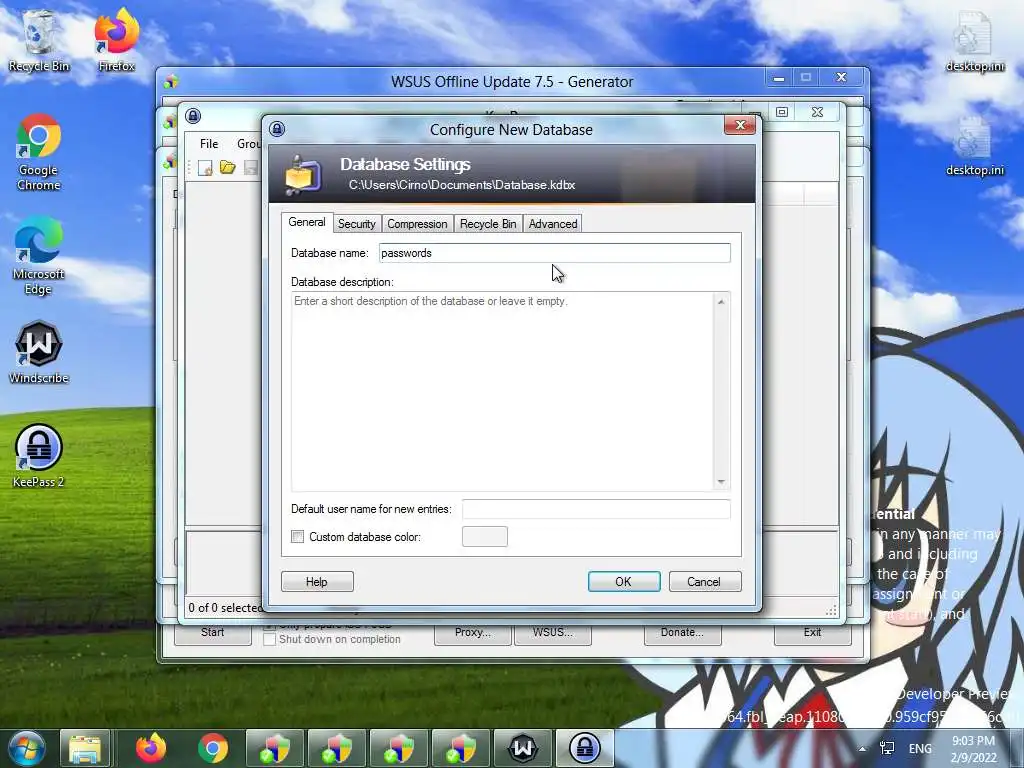Open the Compression tab
This screenshot has height=768, width=1024.
point(417,224)
